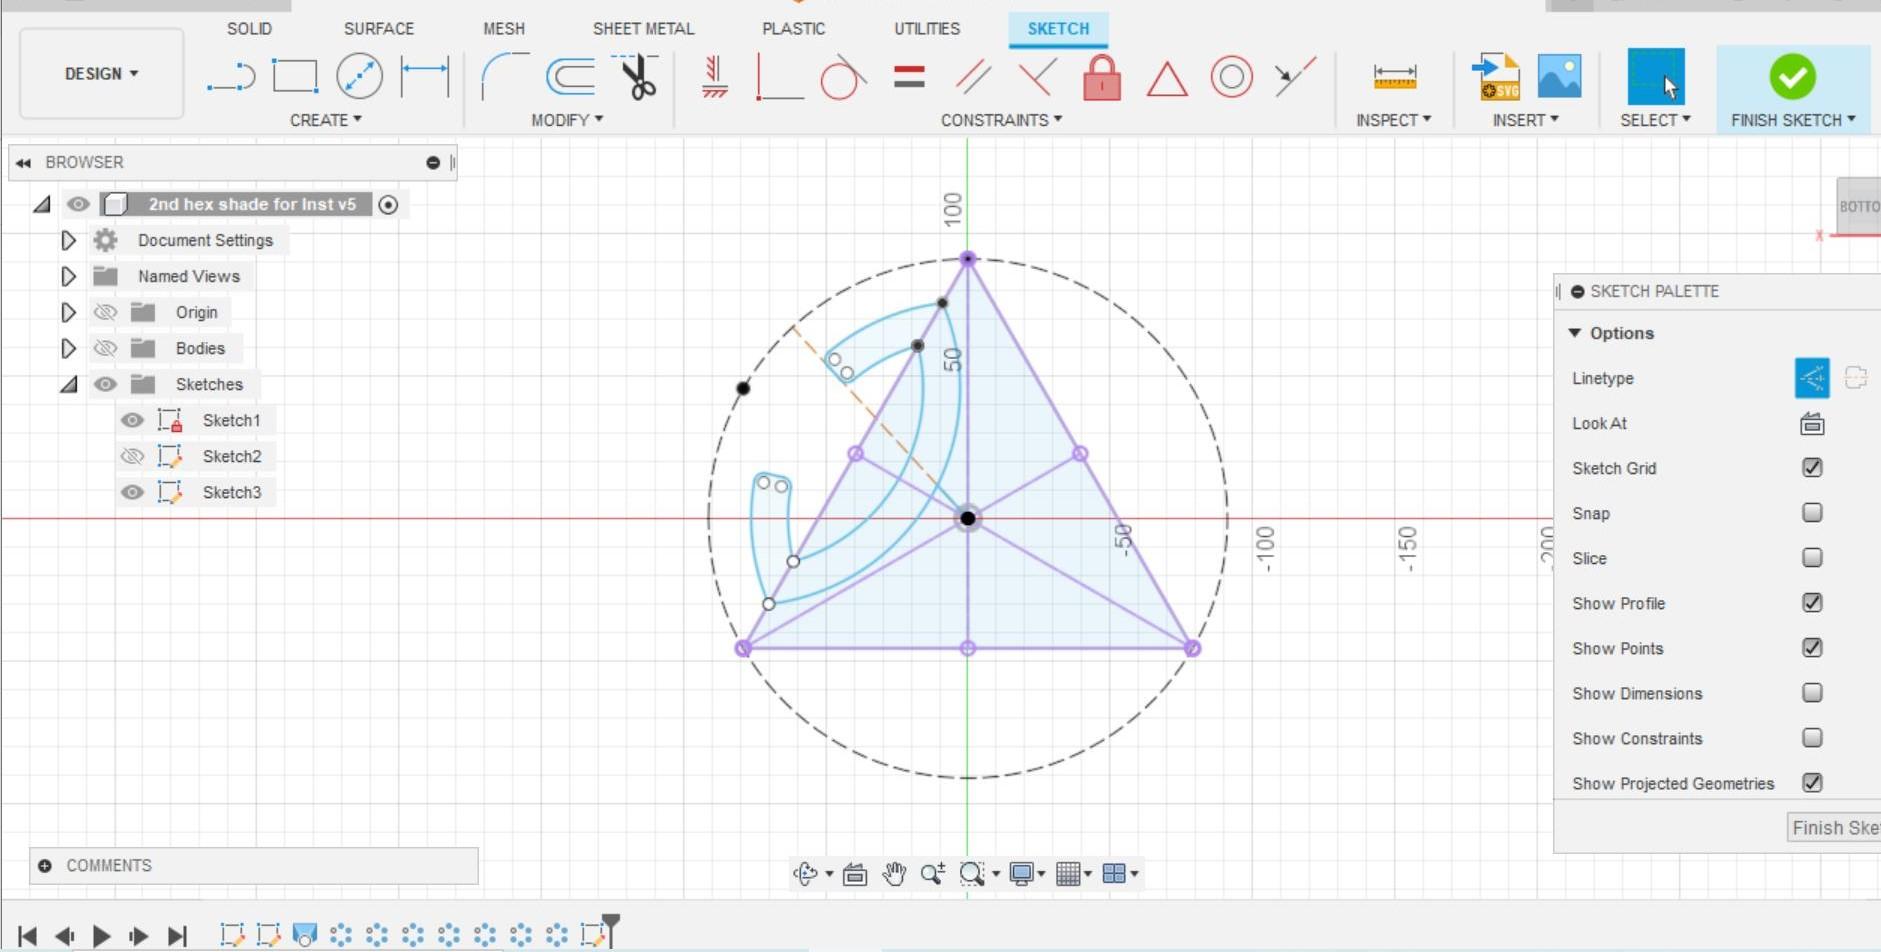Toggle the Sketch Grid checkbox
Viewport: 1881px width, 952px height.
coord(1812,468)
